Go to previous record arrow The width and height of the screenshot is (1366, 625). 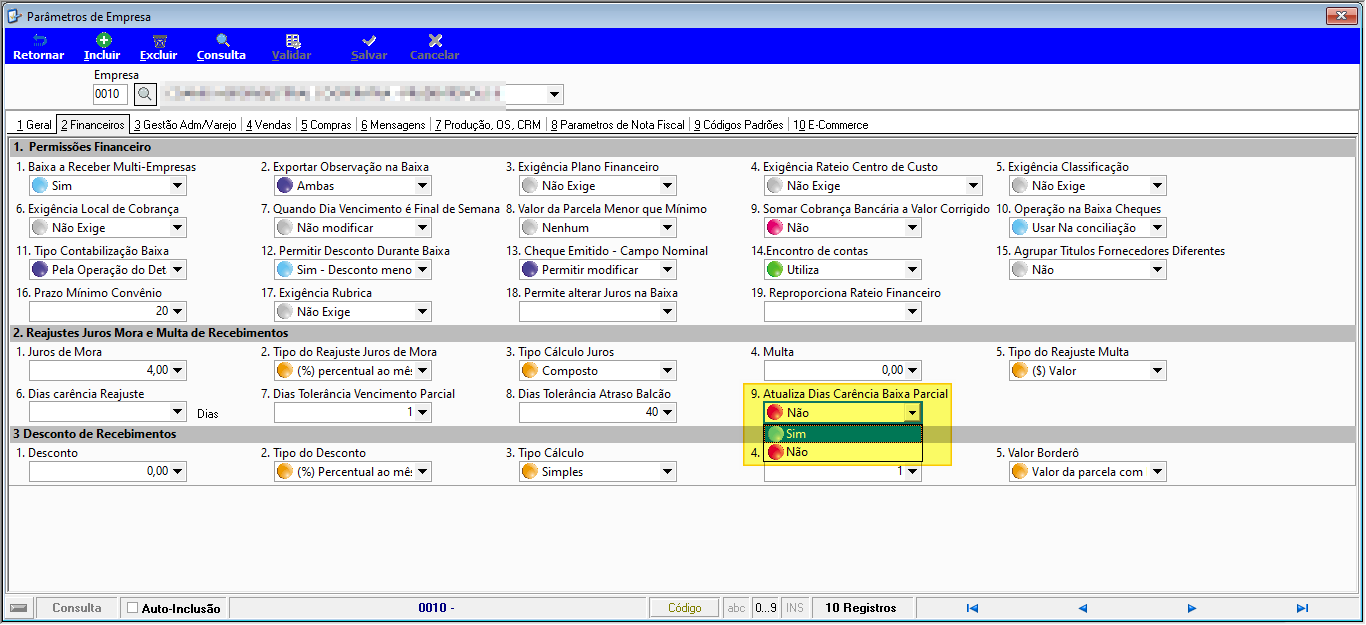1082,608
